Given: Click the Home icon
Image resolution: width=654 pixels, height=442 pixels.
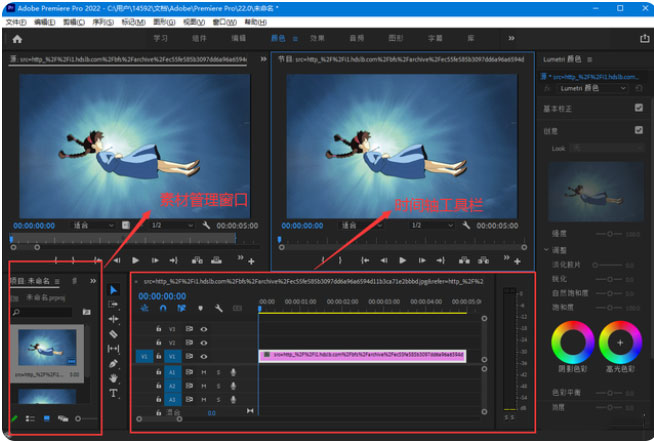Looking at the screenshot, I should point(17,39).
